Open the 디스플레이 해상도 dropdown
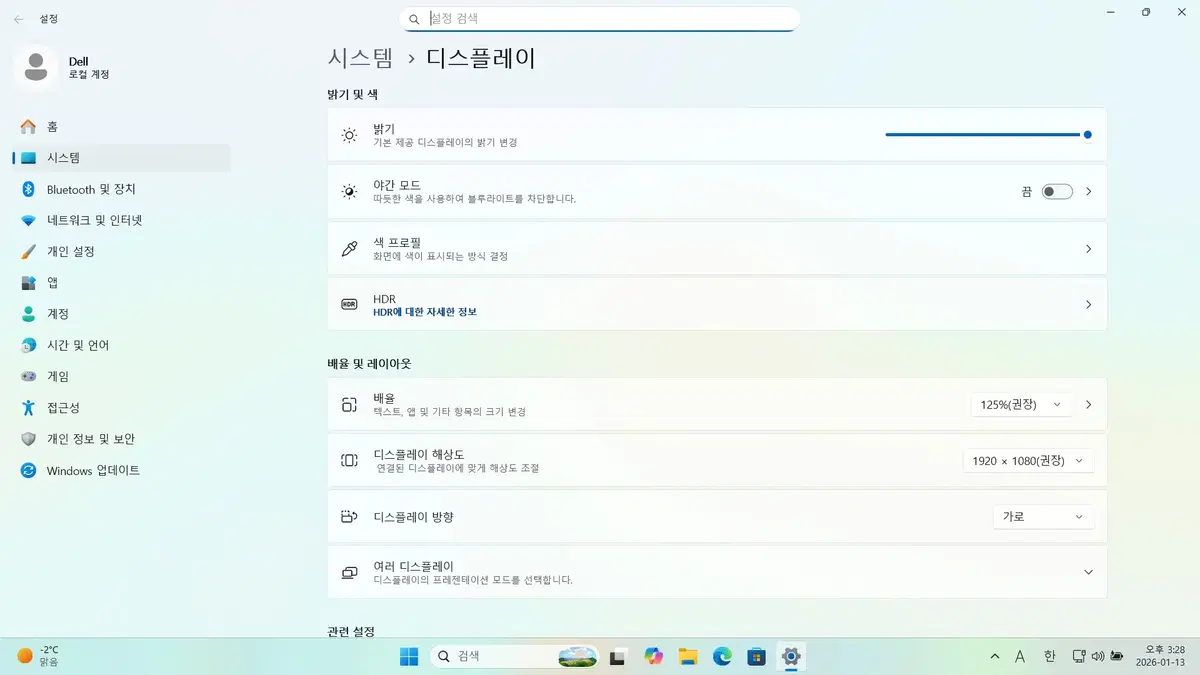The image size is (1200, 675). pyautogui.click(x=1028, y=460)
